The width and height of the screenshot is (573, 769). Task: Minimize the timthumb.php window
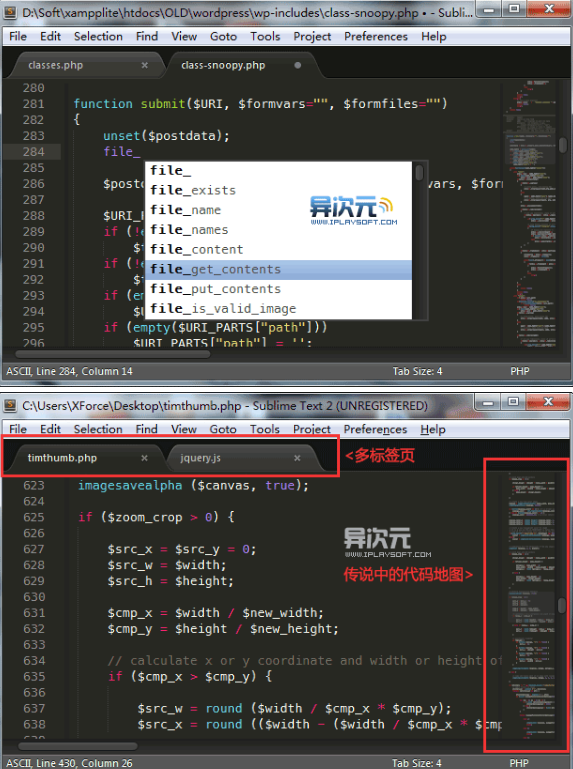[487, 403]
